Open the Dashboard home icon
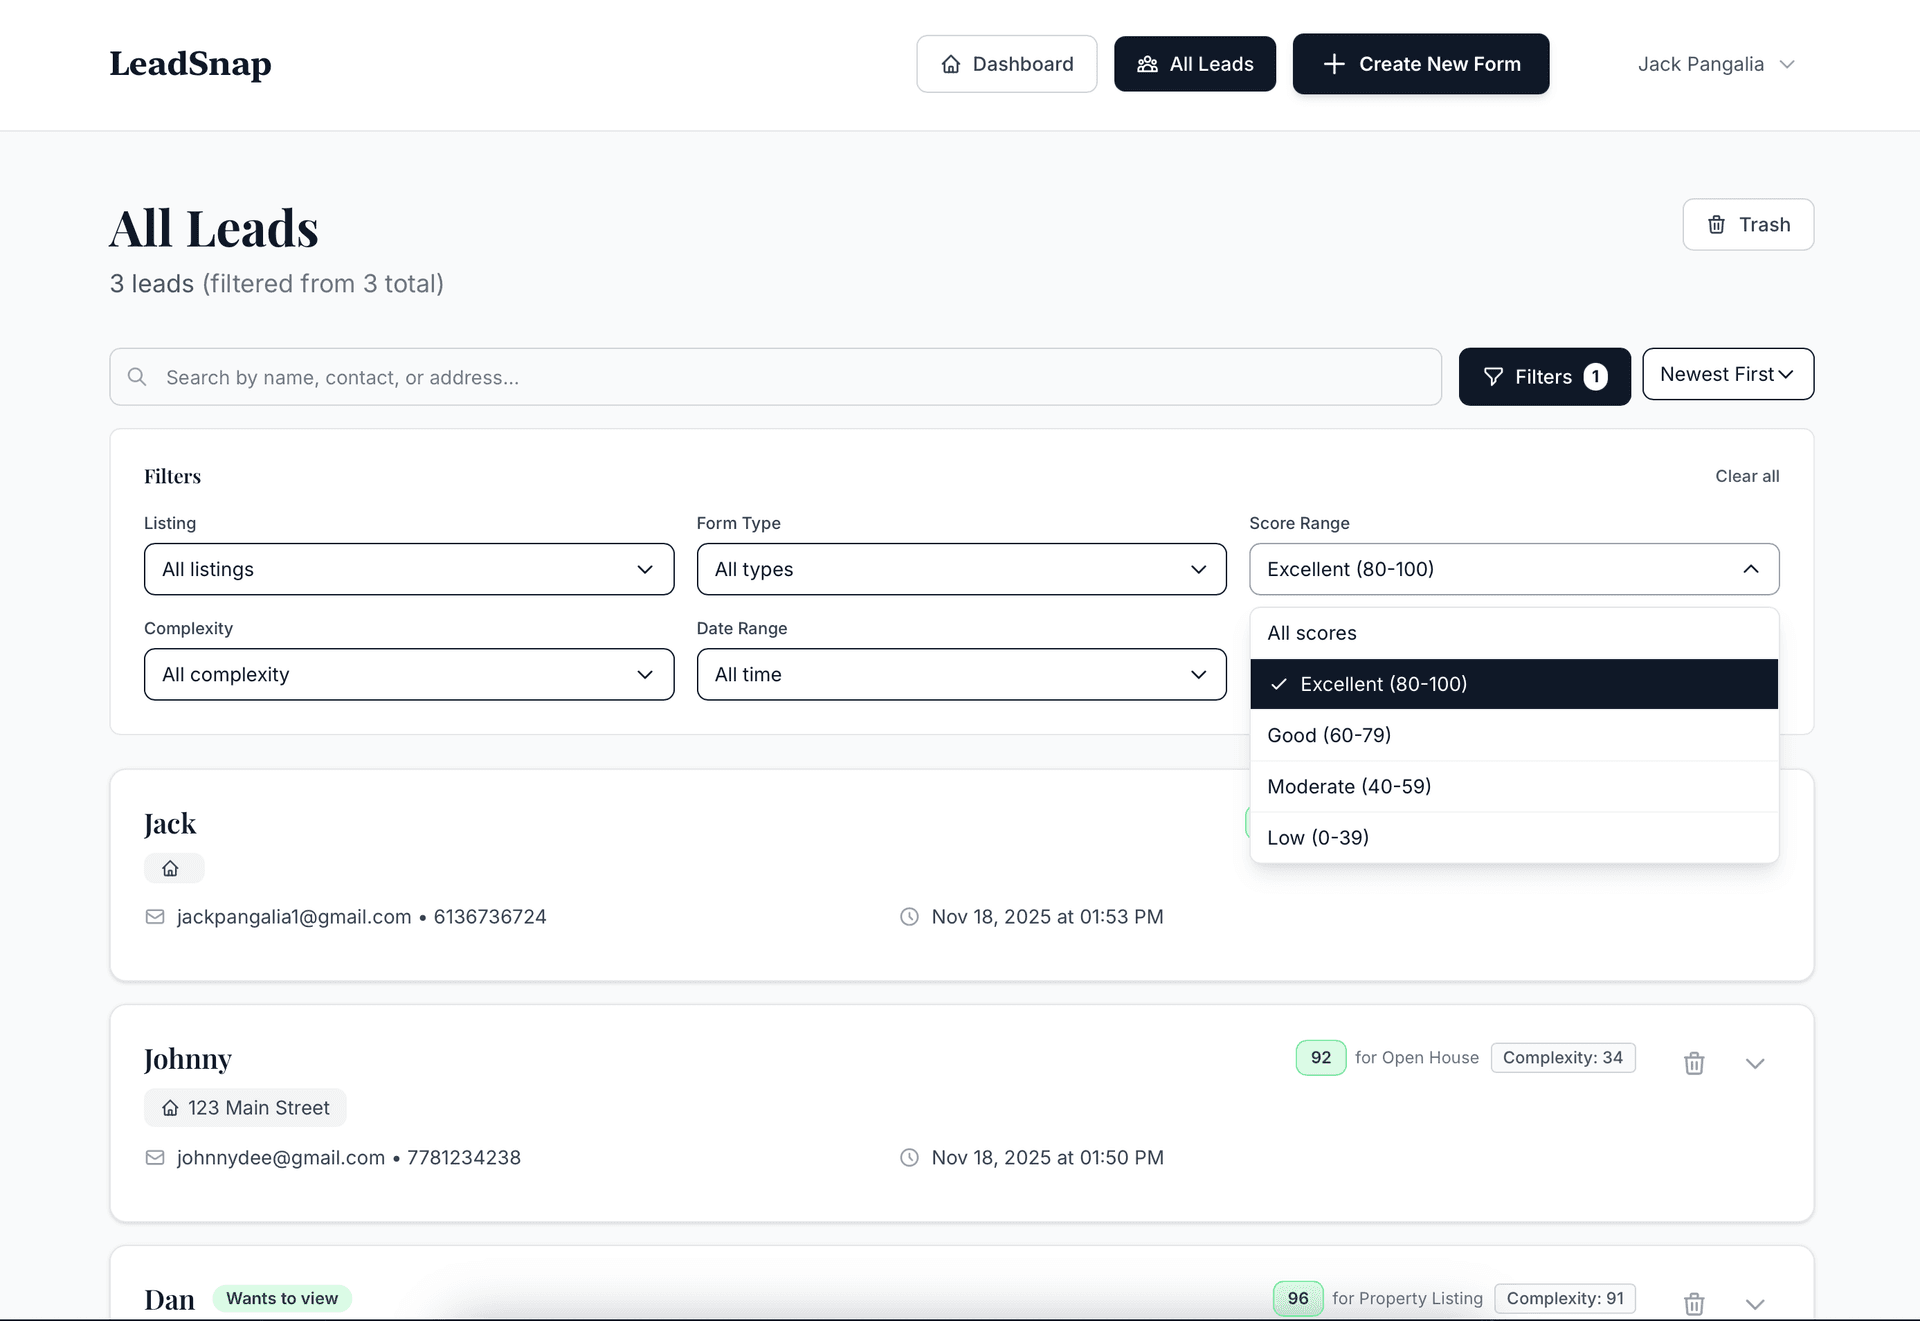Image resolution: width=1920 pixels, height=1321 pixels. pyautogui.click(x=950, y=63)
